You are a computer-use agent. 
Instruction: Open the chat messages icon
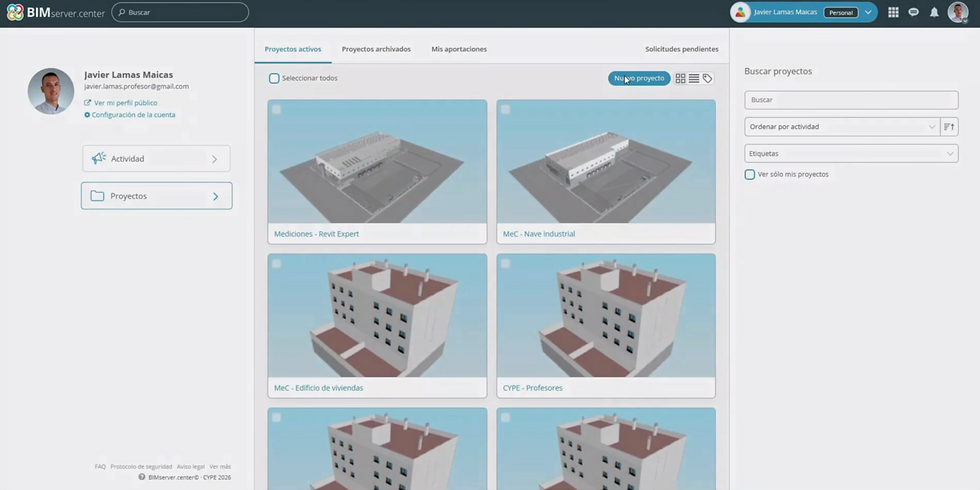[x=914, y=12]
